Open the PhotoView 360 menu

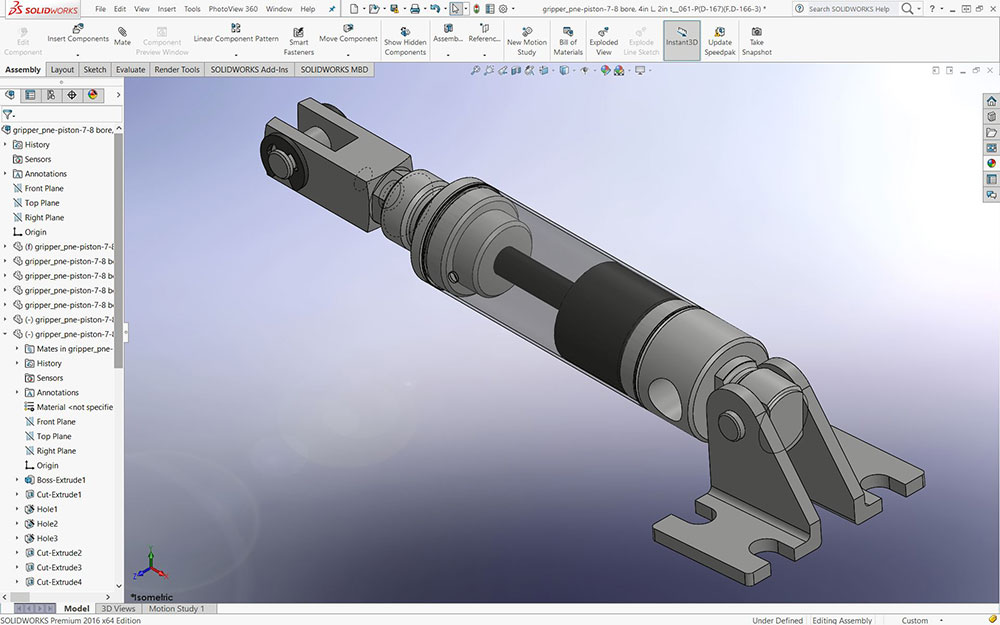pos(233,9)
